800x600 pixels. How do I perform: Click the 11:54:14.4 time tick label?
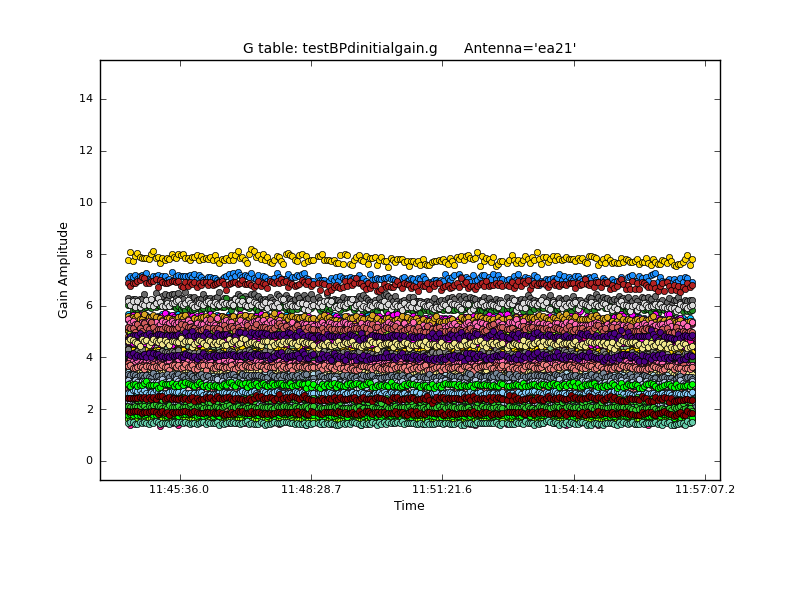point(574,489)
